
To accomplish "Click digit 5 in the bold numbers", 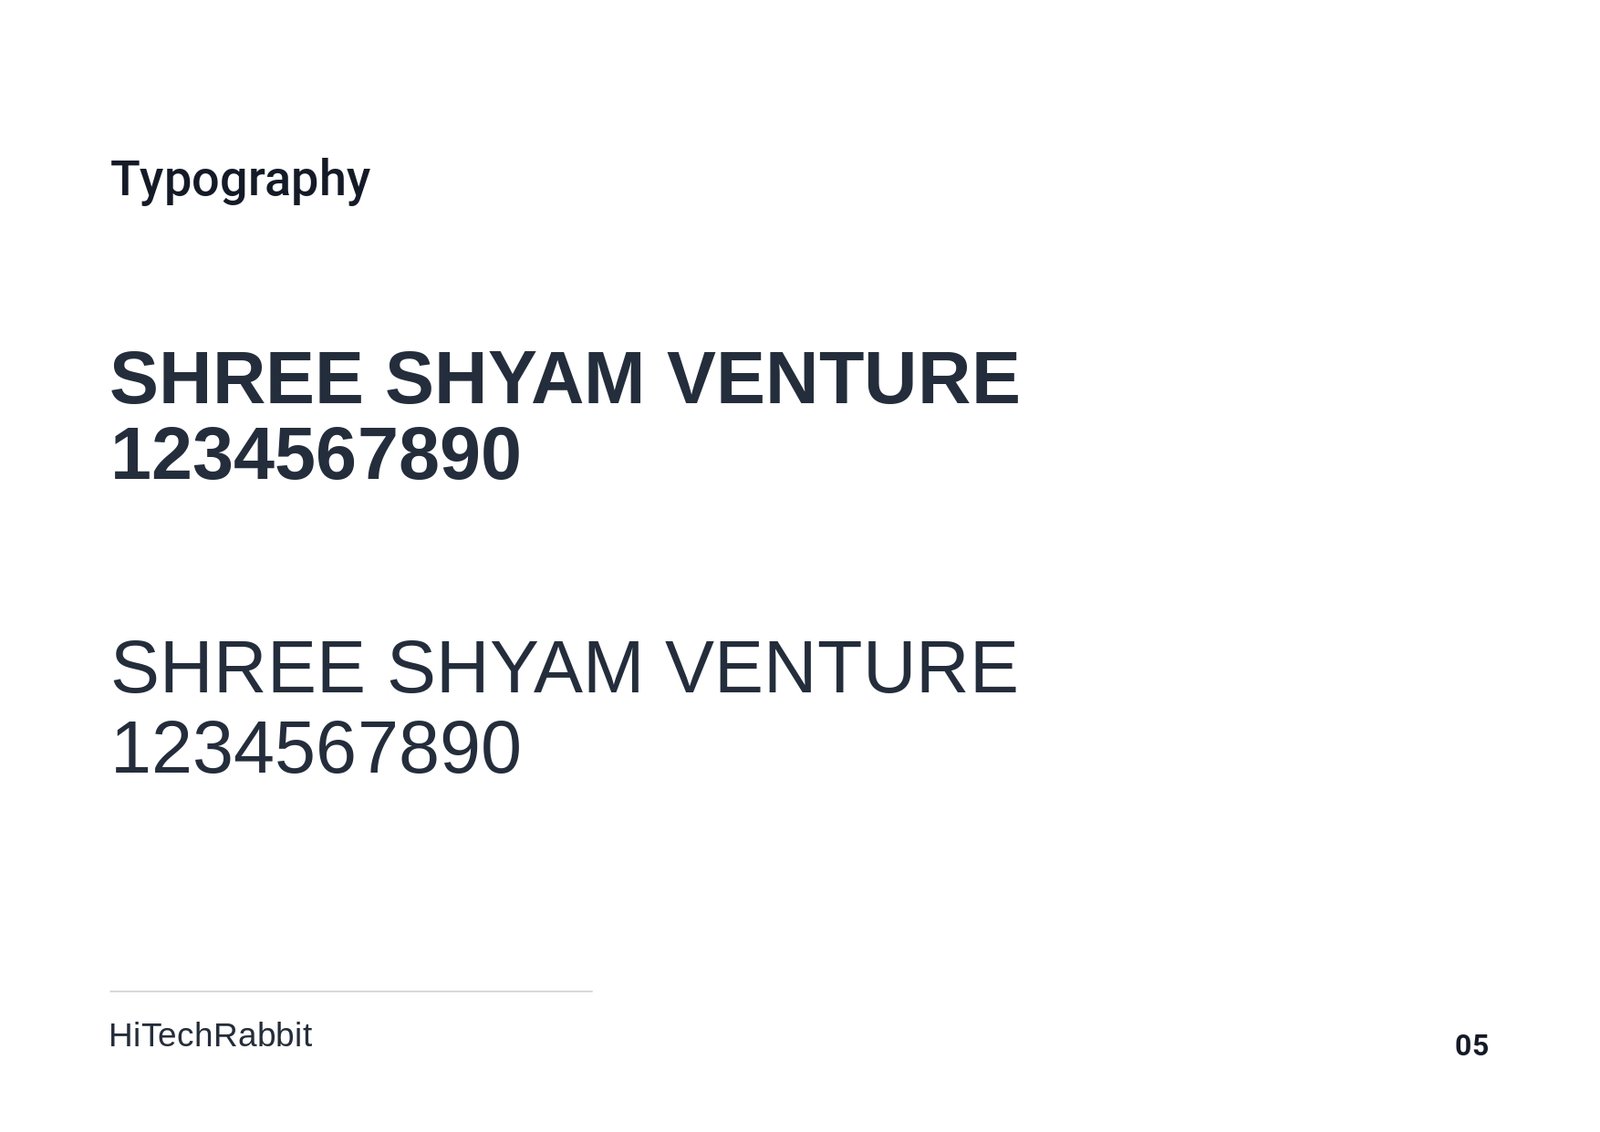I will pos(294,455).
